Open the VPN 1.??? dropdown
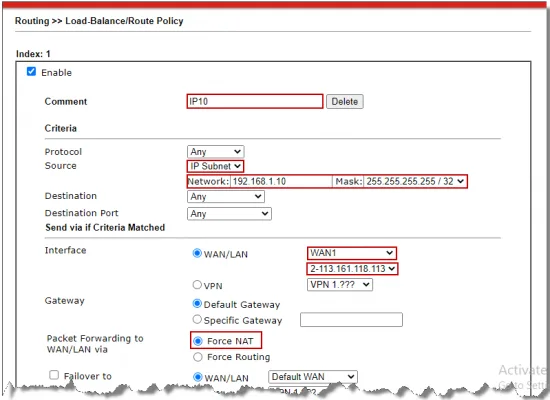The width and height of the screenshot is (550, 400). coord(340,285)
